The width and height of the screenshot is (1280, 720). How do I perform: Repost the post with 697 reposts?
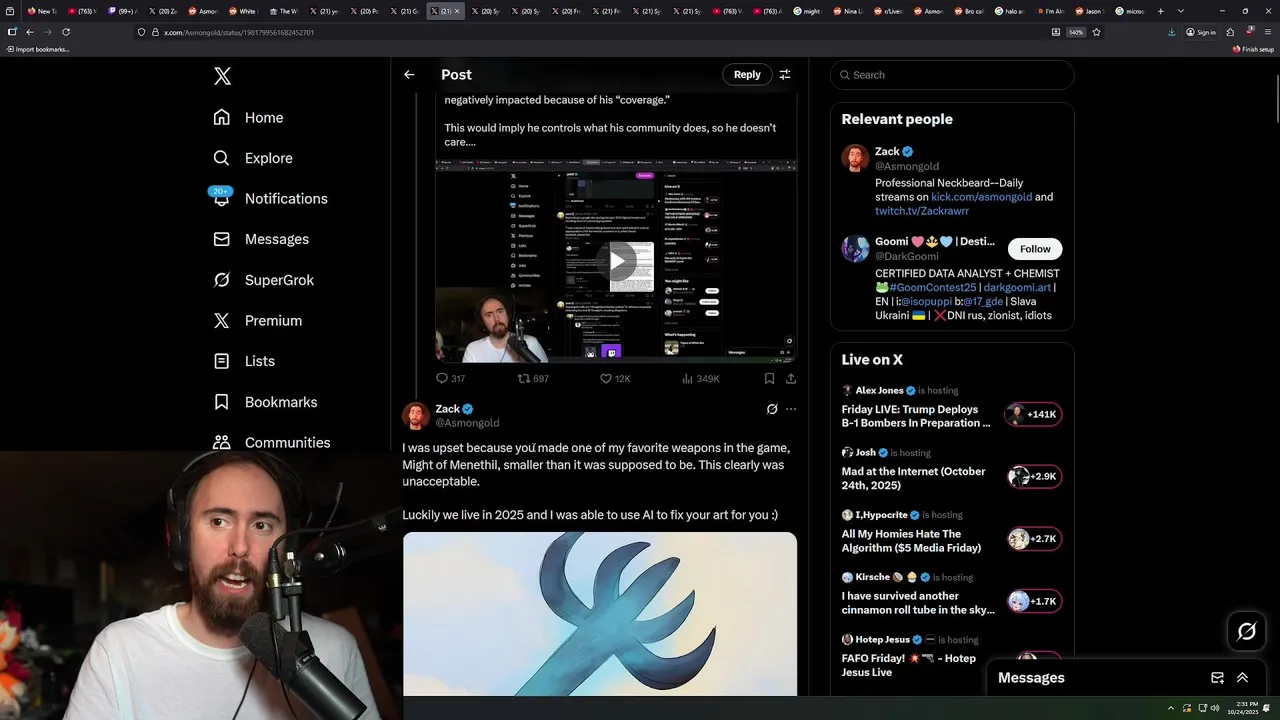[533, 379]
